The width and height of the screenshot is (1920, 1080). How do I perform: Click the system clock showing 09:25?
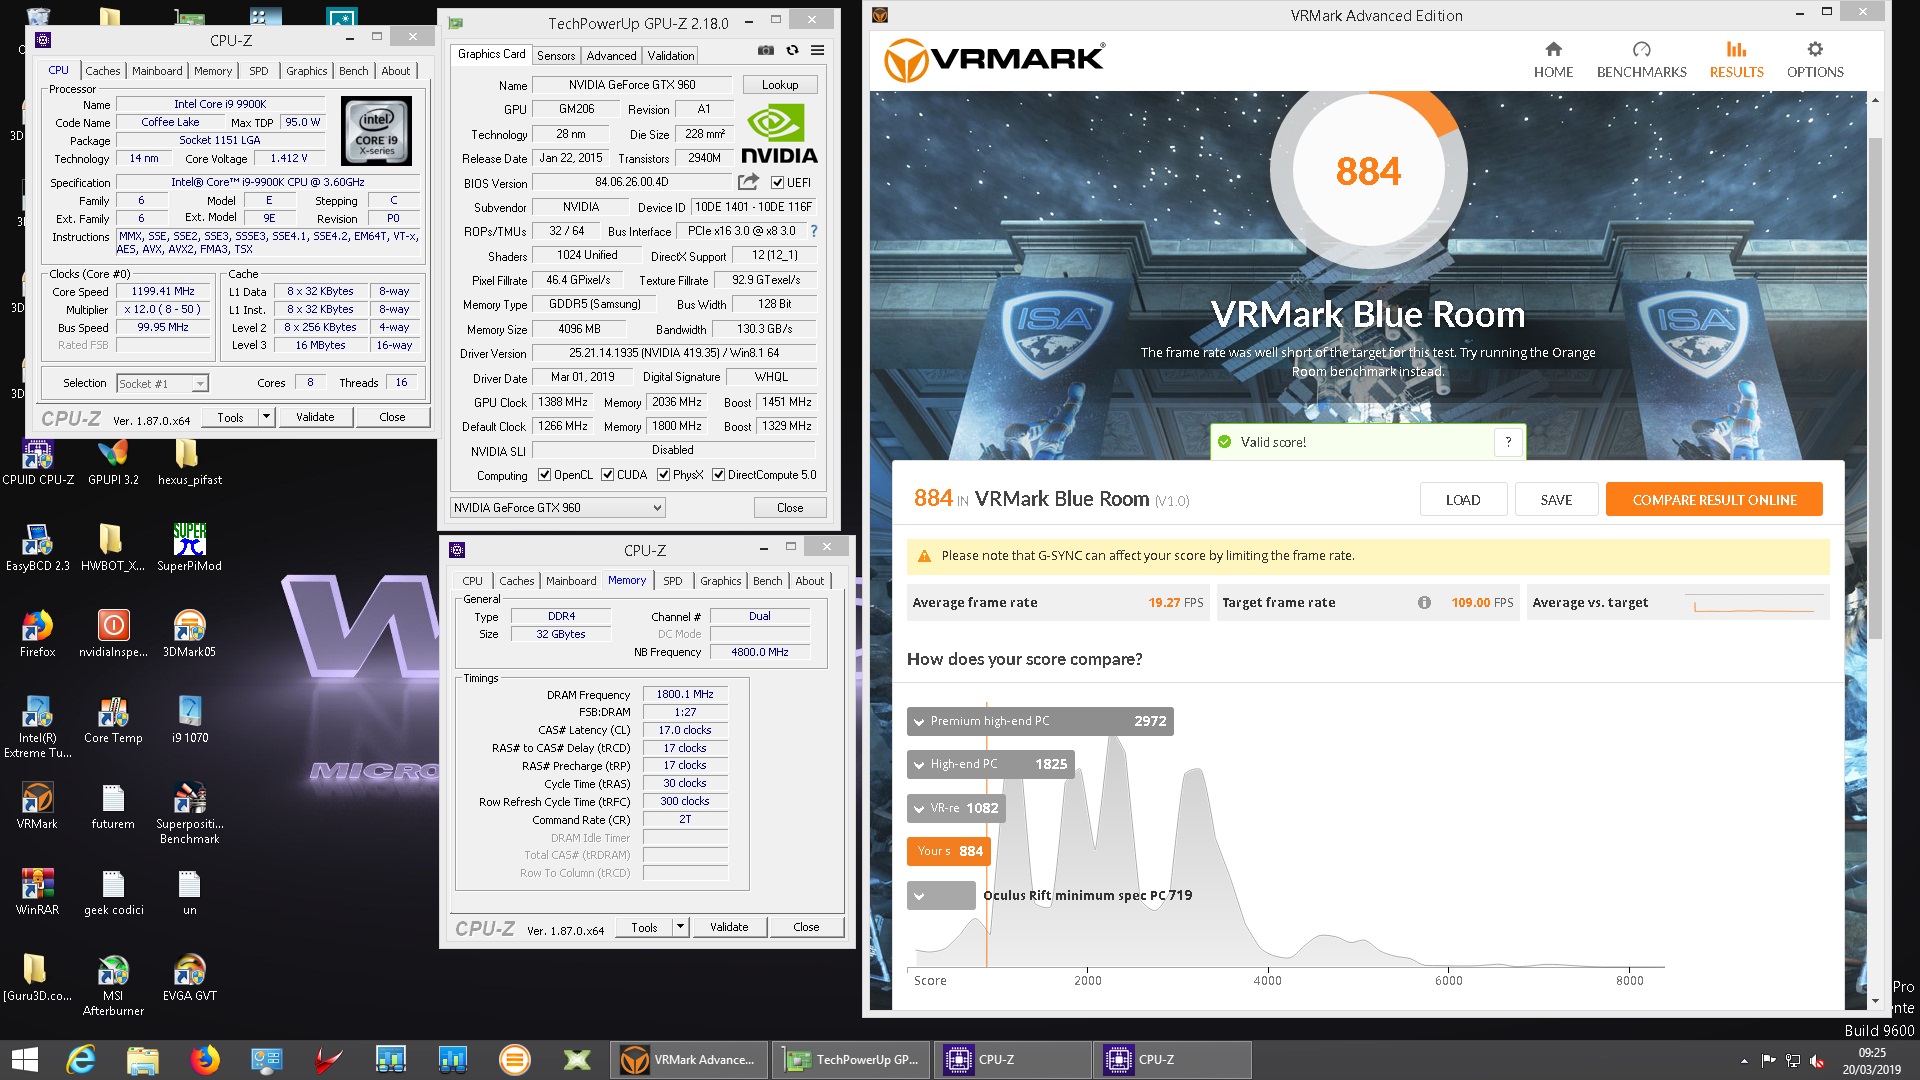tap(1872, 1053)
